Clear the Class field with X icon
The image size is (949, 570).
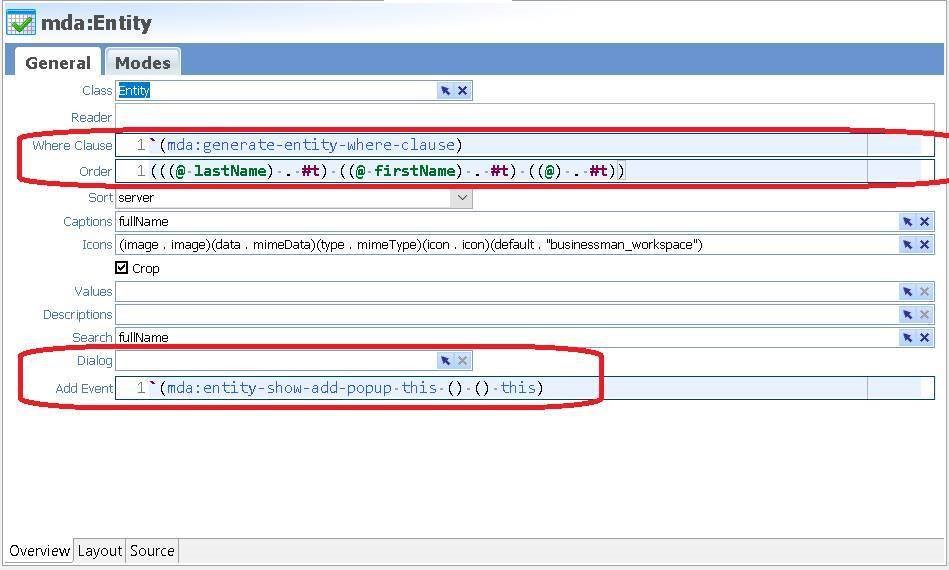click(x=462, y=90)
